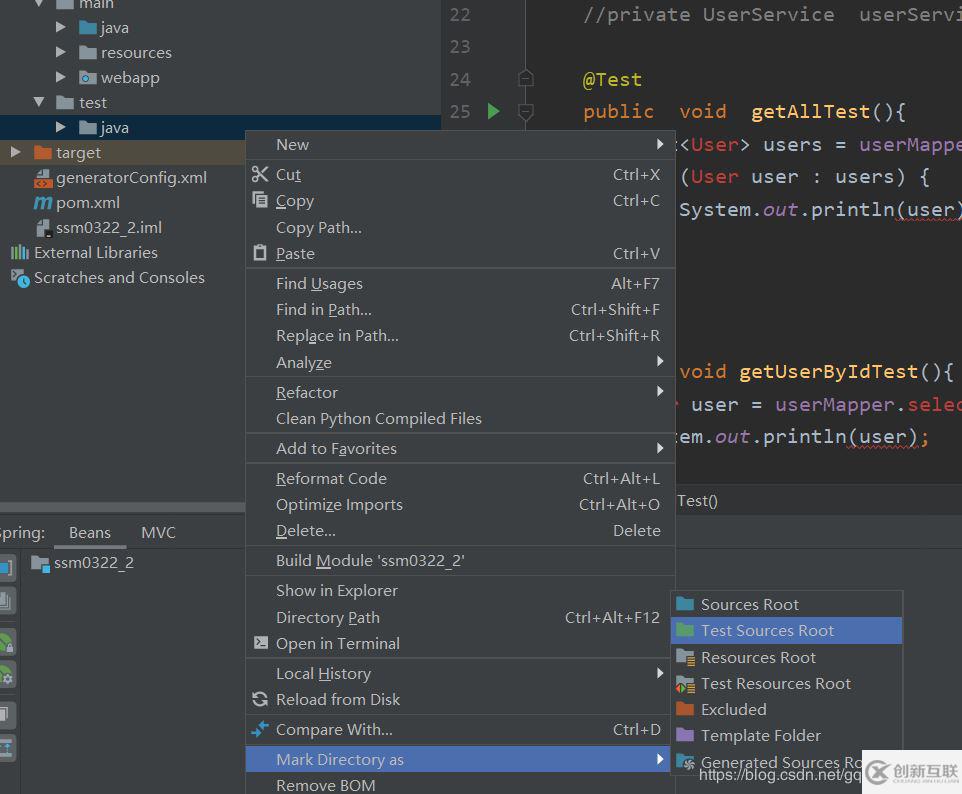Click the Open in Terminal icon
This screenshot has width=962, height=794.
pos(261,642)
